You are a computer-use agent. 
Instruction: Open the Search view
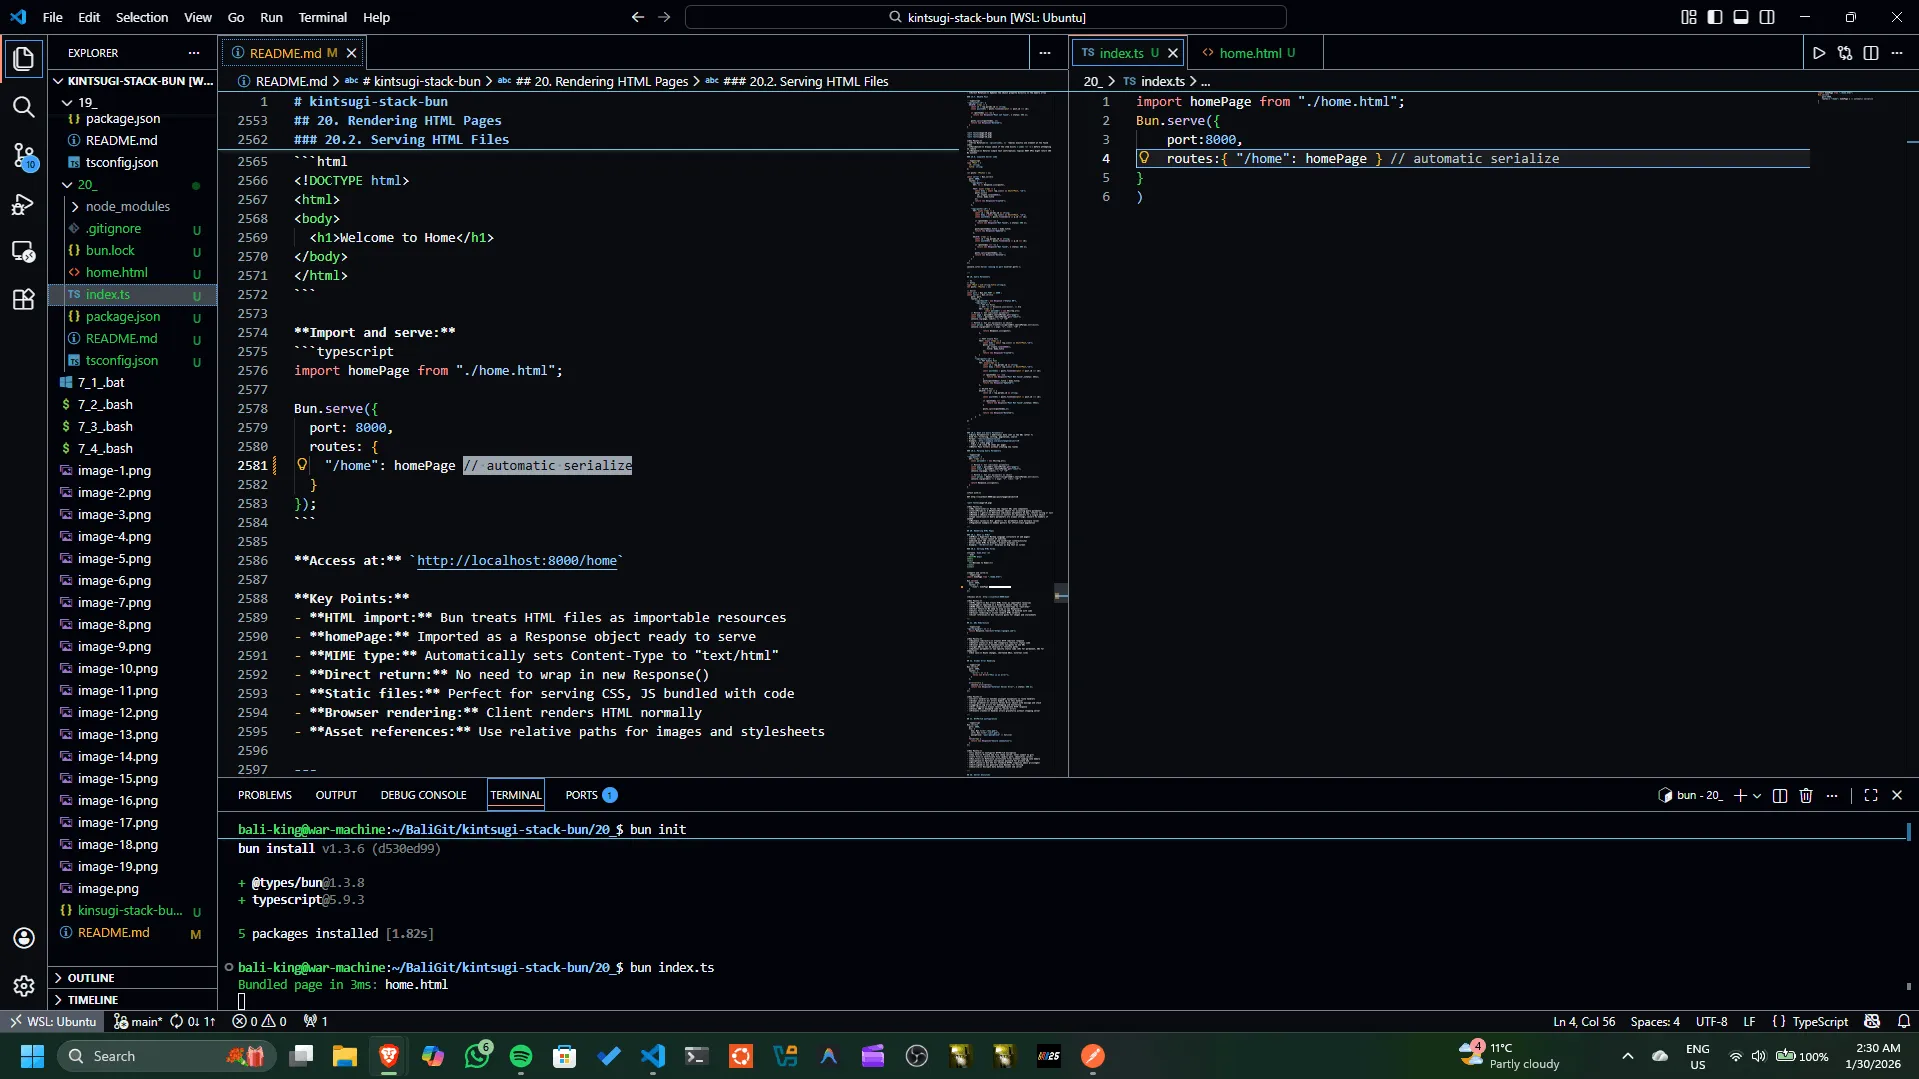[x=24, y=106]
